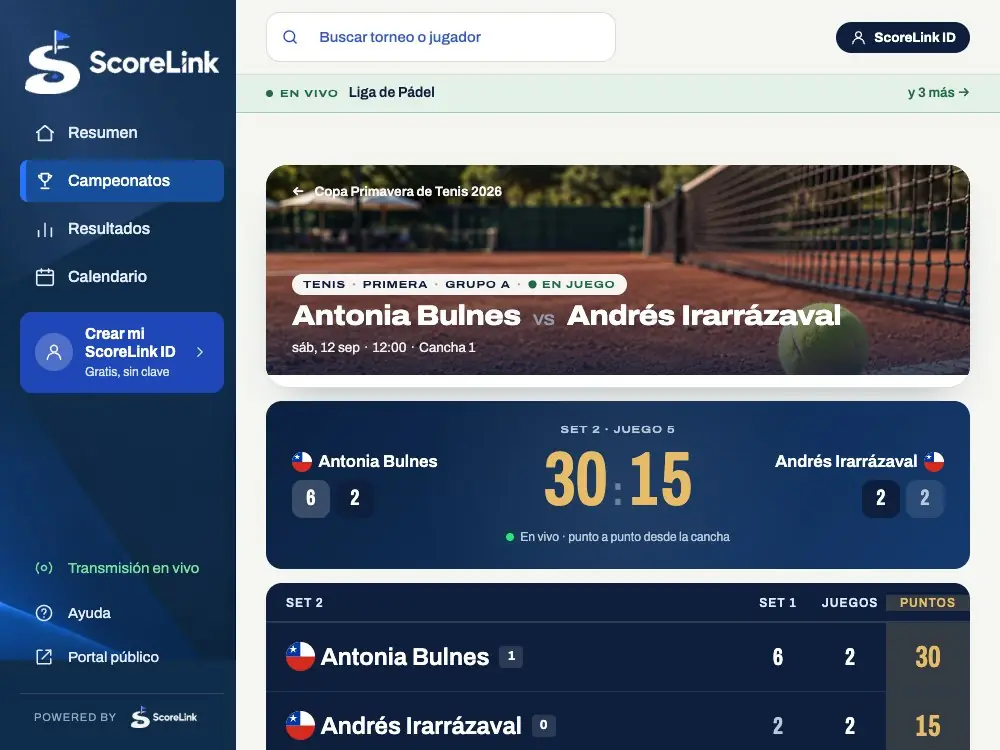The height and width of the screenshot is (750, 1000).
Task: Open Calendario calendar icon
Action: coord(45,277)
